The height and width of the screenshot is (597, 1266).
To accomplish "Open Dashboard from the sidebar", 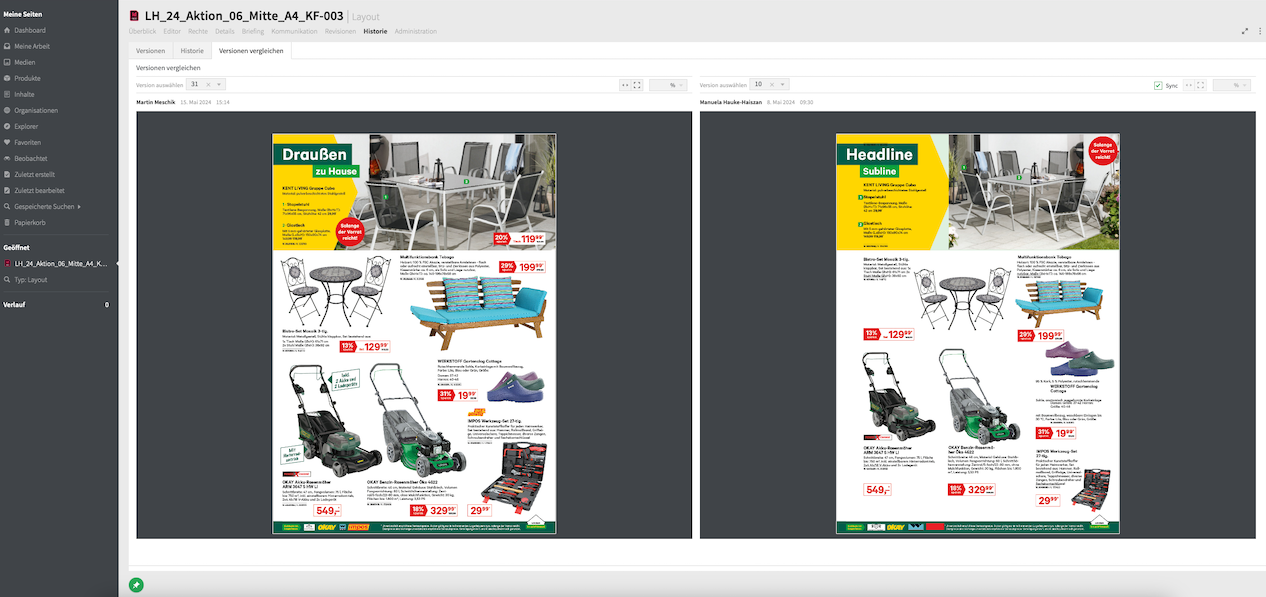I will click(x=29, y=30).
